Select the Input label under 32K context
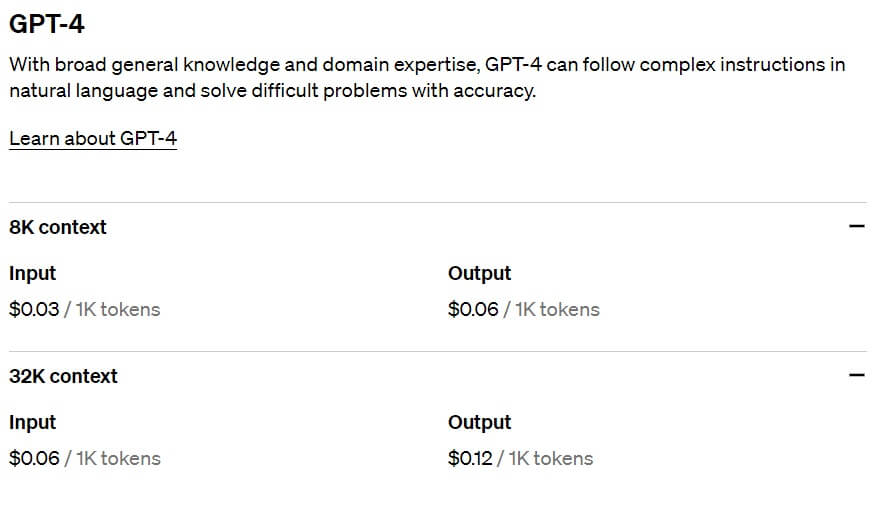Screen dimensions: 882x506 [32, 422]
